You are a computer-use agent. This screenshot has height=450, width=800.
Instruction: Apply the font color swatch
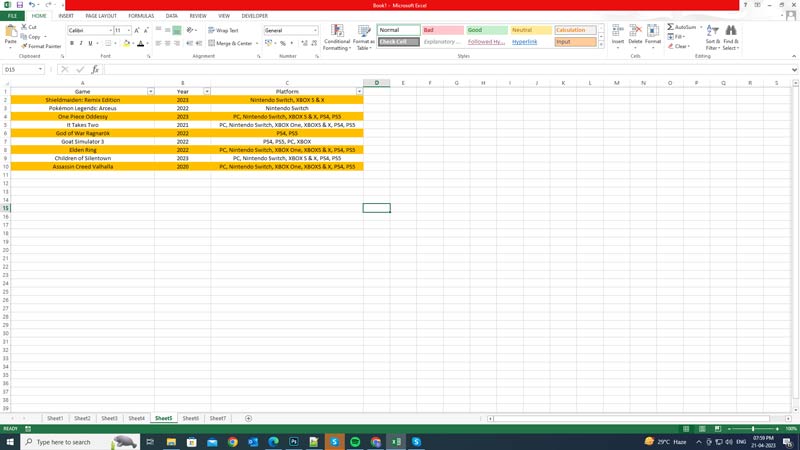(141, 43)
